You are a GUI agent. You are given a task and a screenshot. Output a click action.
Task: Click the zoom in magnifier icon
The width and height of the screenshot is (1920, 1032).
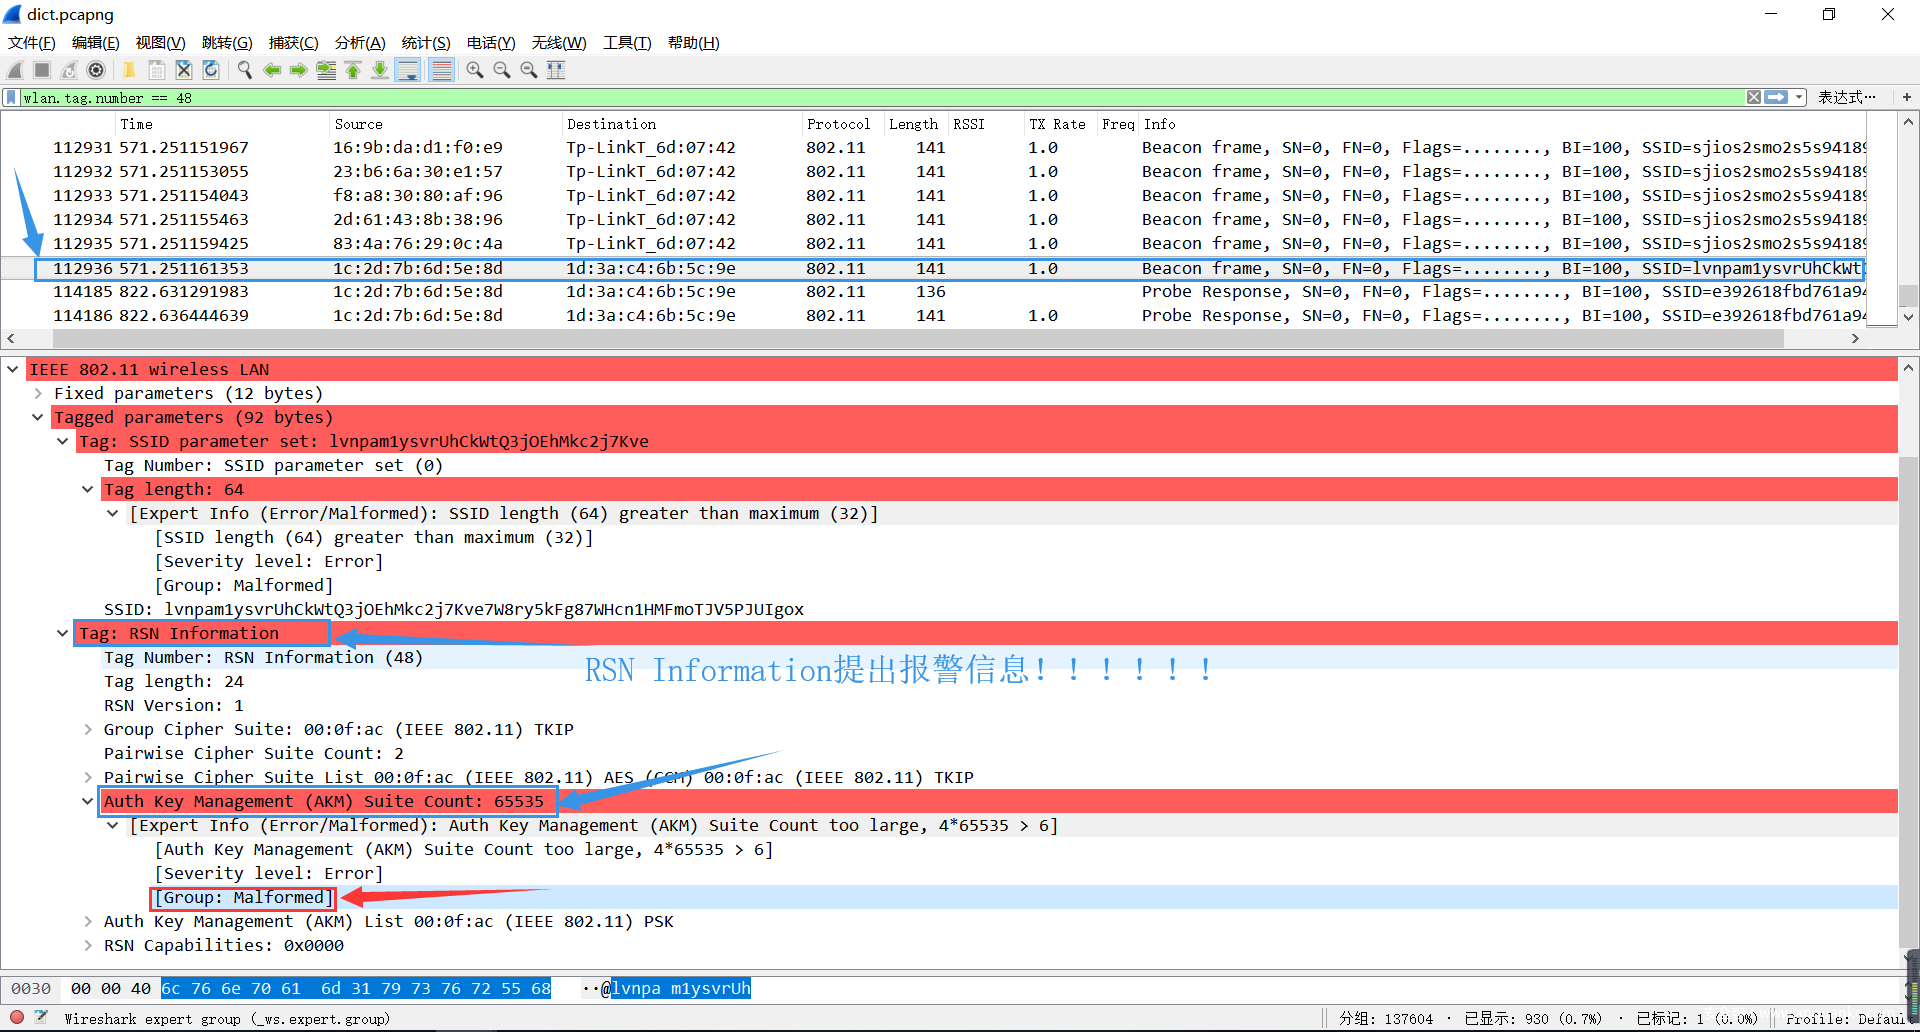pyautogui.click(x=475, y=70)
